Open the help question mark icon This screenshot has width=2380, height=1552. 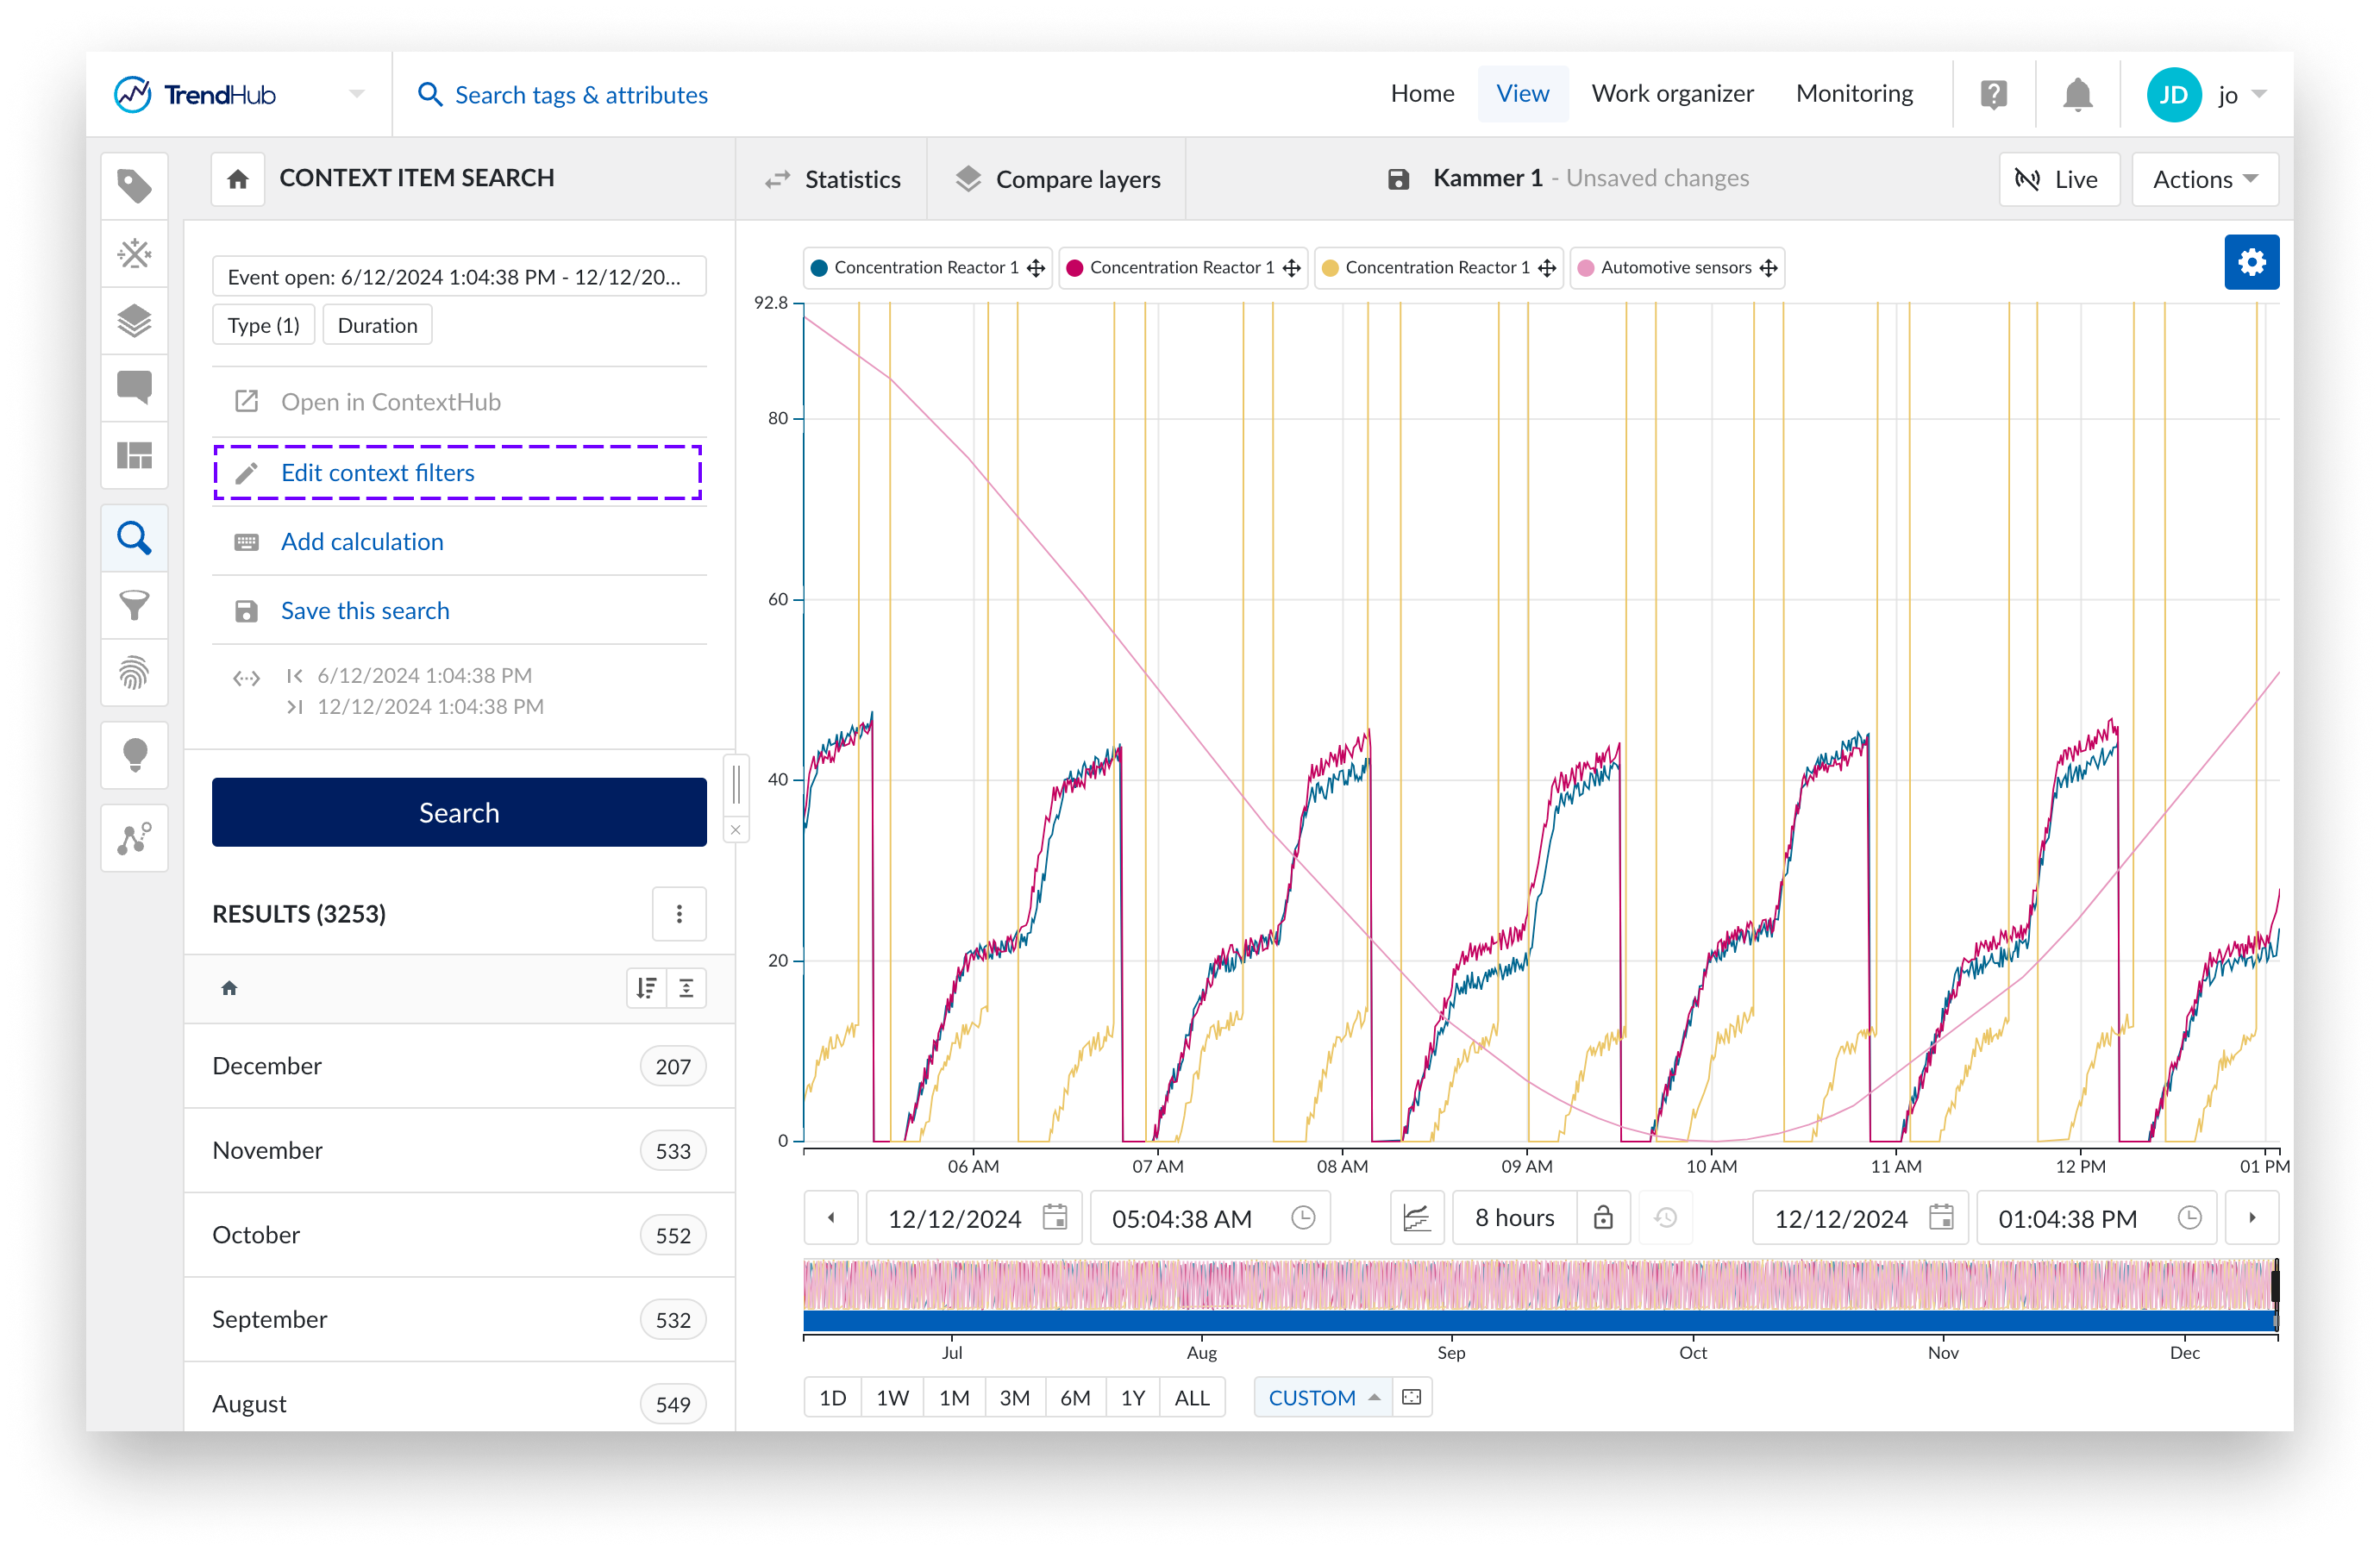[x=1993, y=95]
